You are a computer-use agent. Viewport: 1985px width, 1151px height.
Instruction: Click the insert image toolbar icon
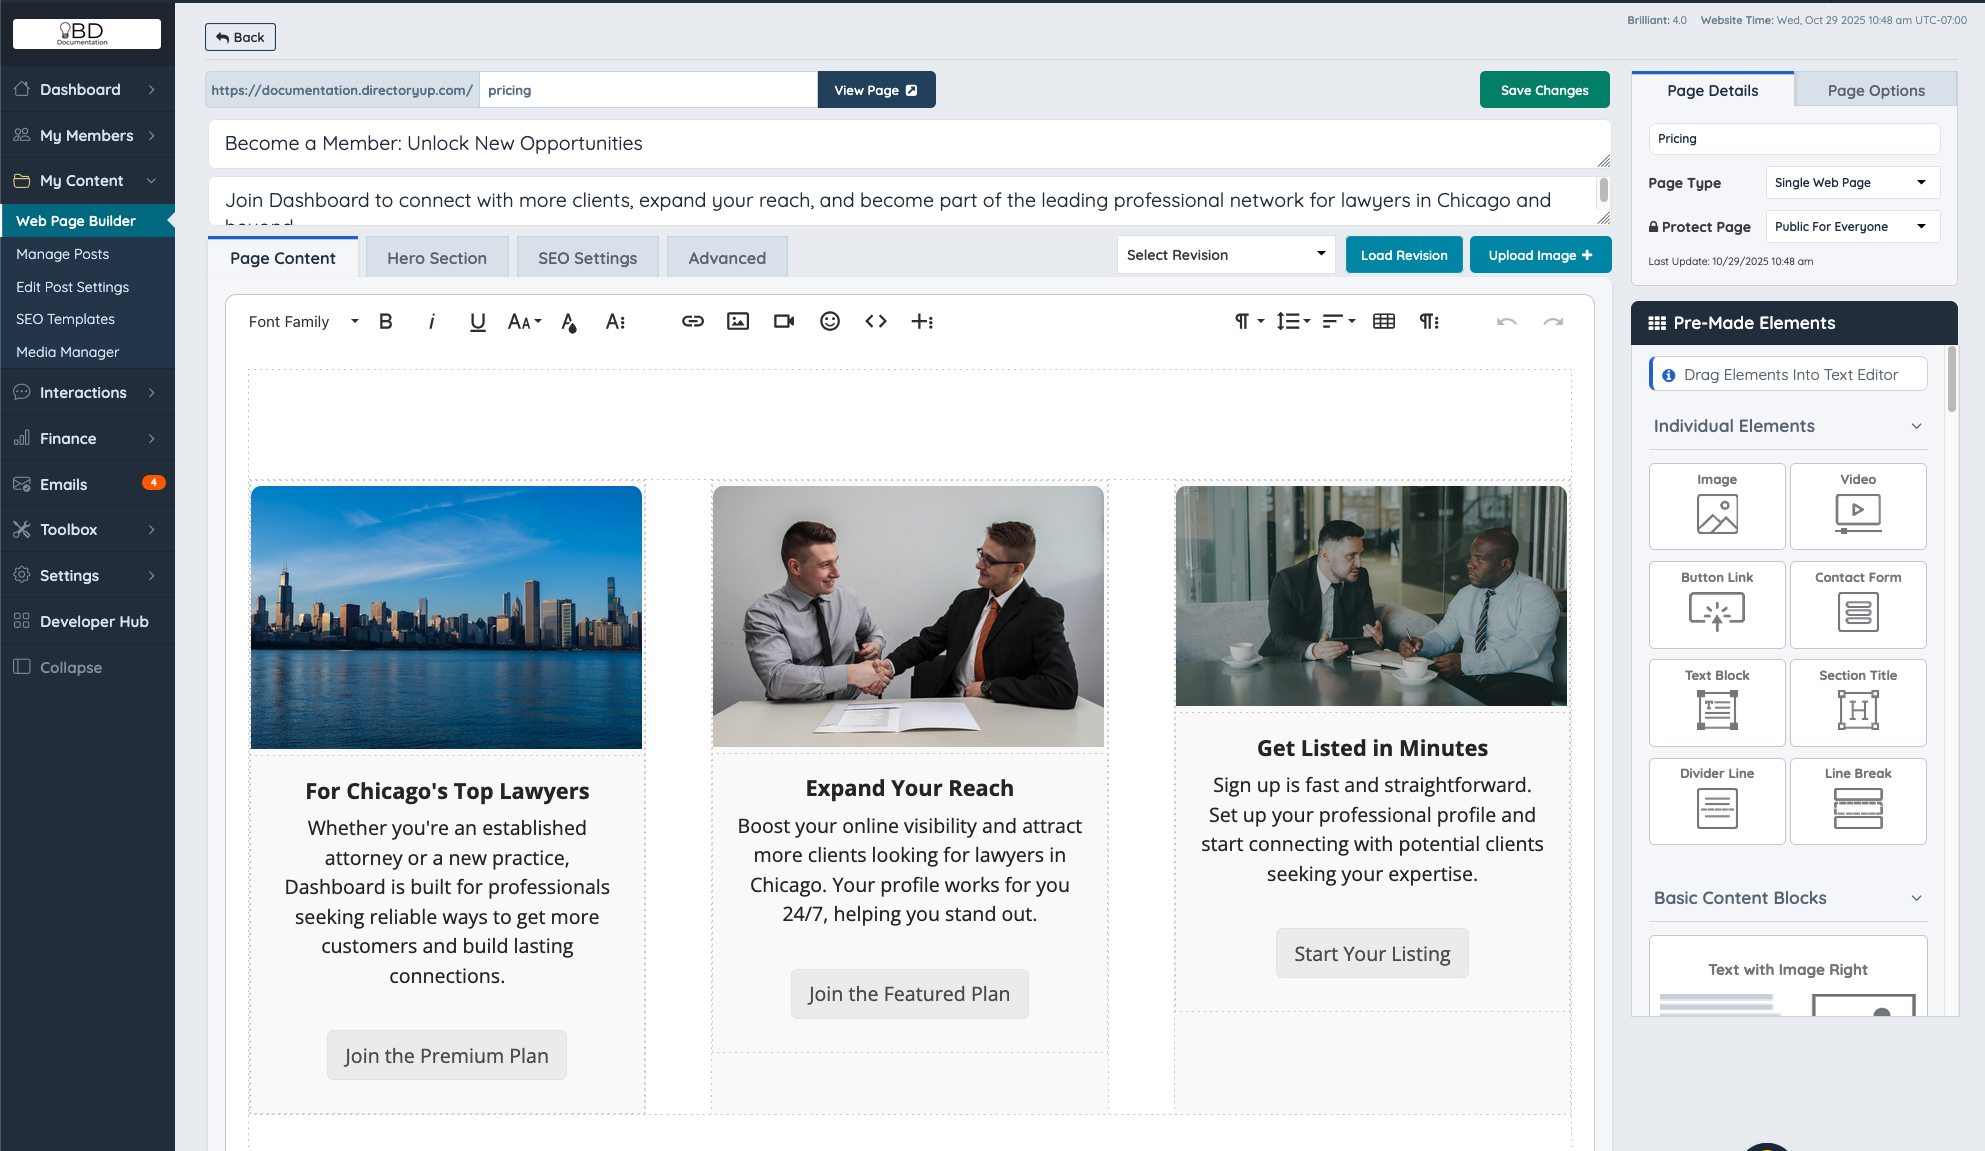tap(737, 321)
